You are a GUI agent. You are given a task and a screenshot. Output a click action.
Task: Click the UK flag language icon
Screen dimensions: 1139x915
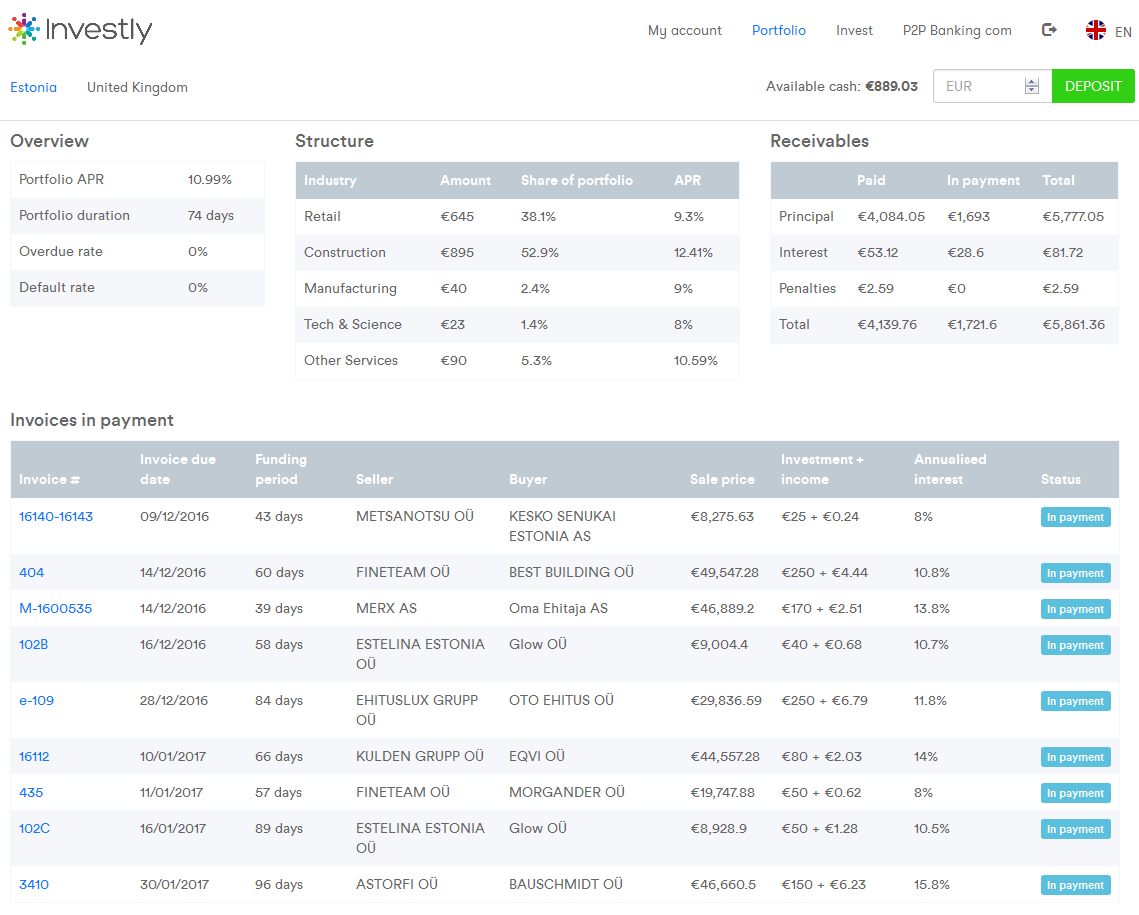pyautogui.click(x=1095, y=30)
